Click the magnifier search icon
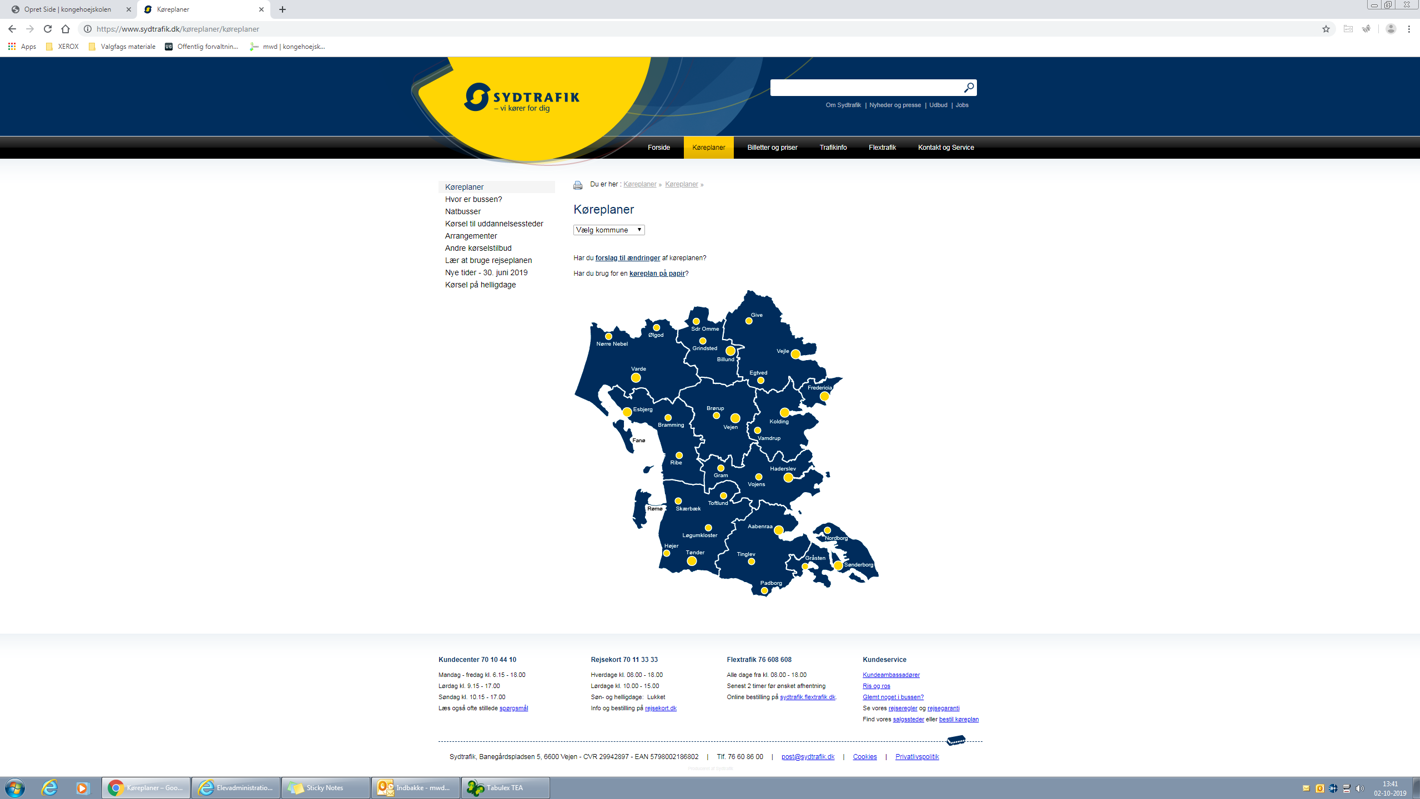This screenshot has height=799, width=1420. [x=968, y=88]
